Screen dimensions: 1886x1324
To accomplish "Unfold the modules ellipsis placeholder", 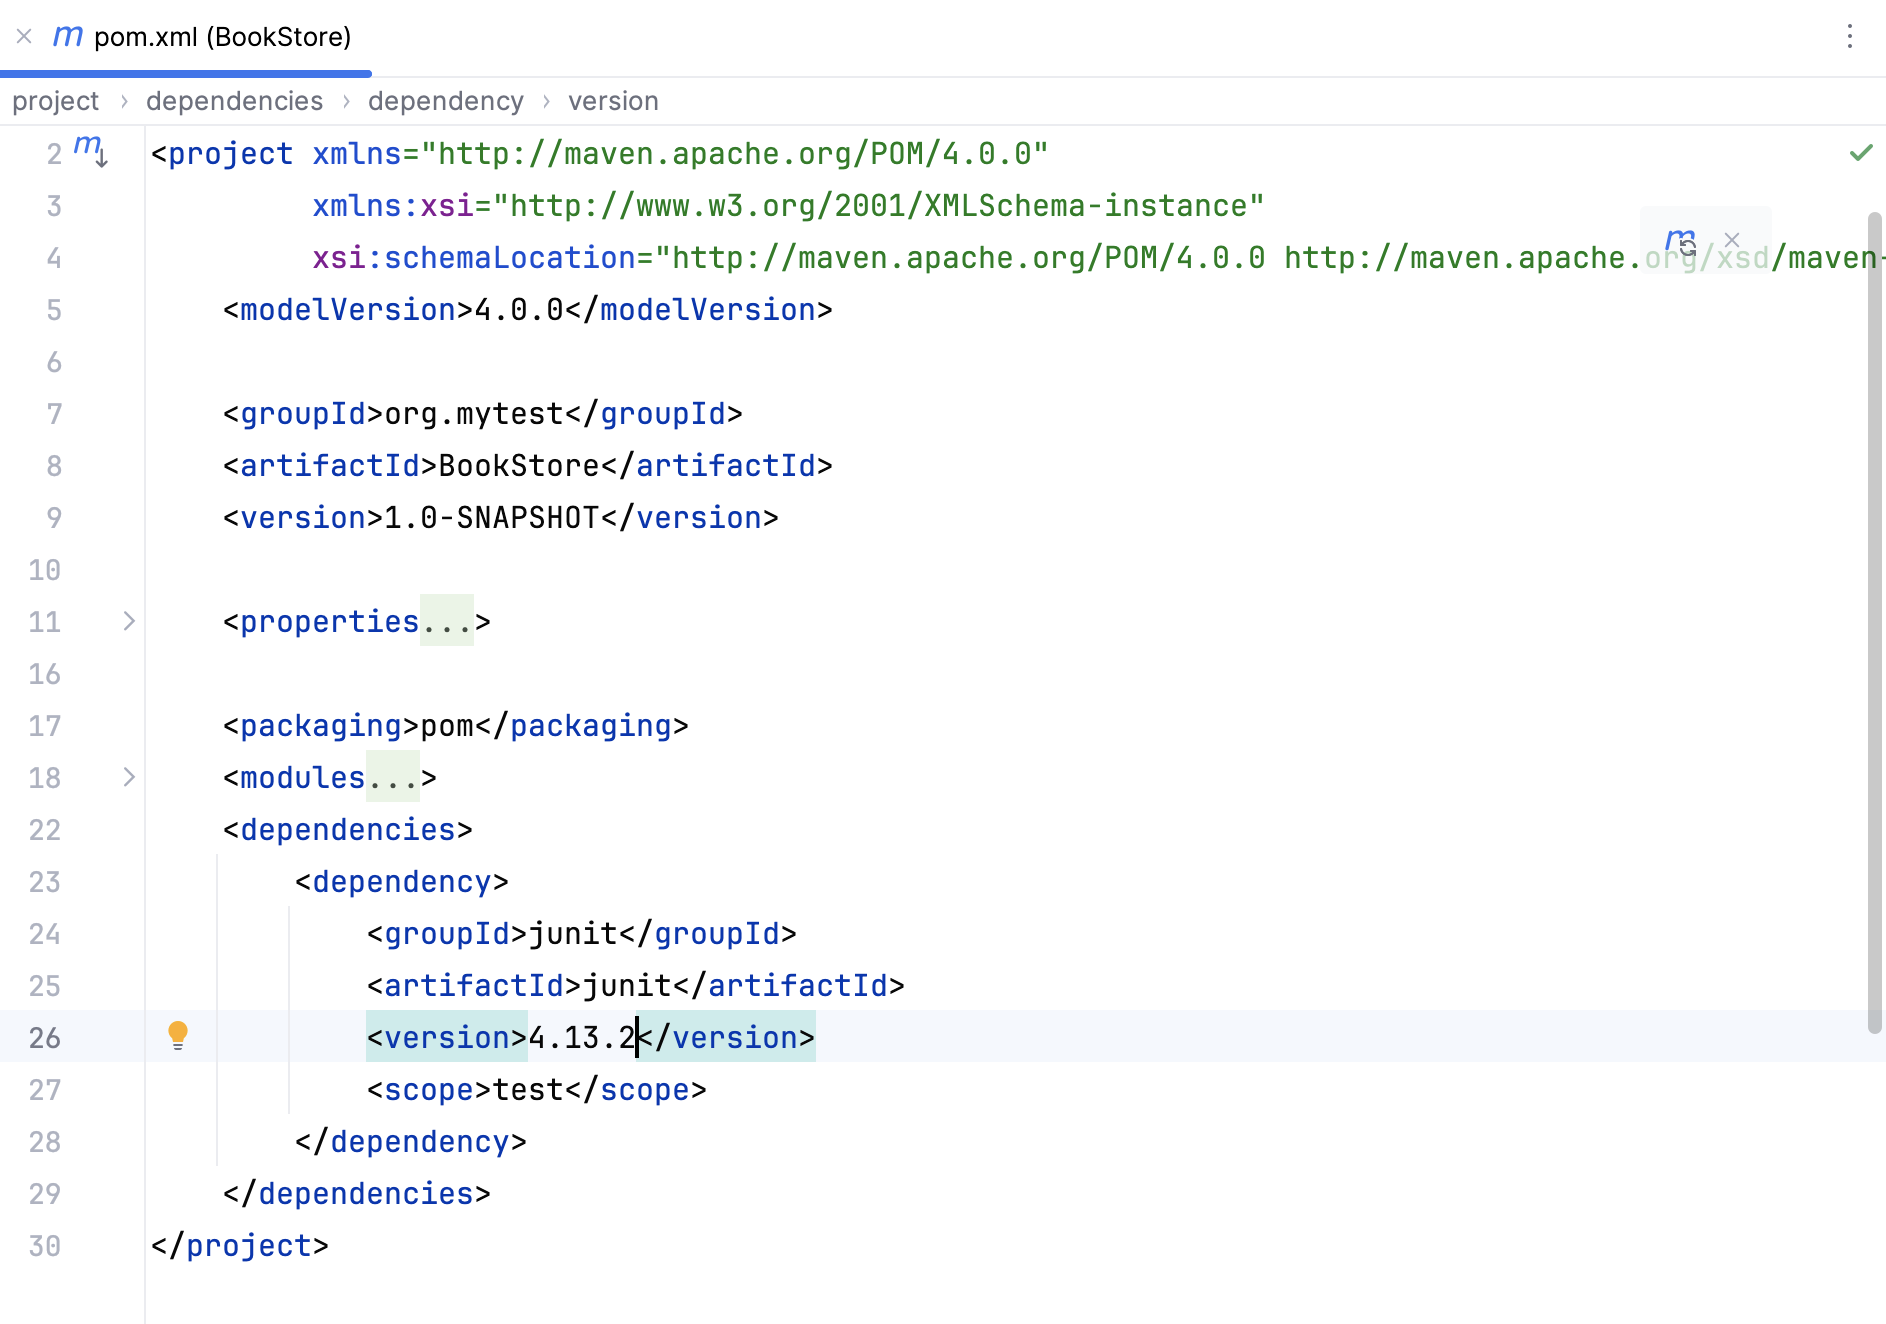I will coord(392,778).
